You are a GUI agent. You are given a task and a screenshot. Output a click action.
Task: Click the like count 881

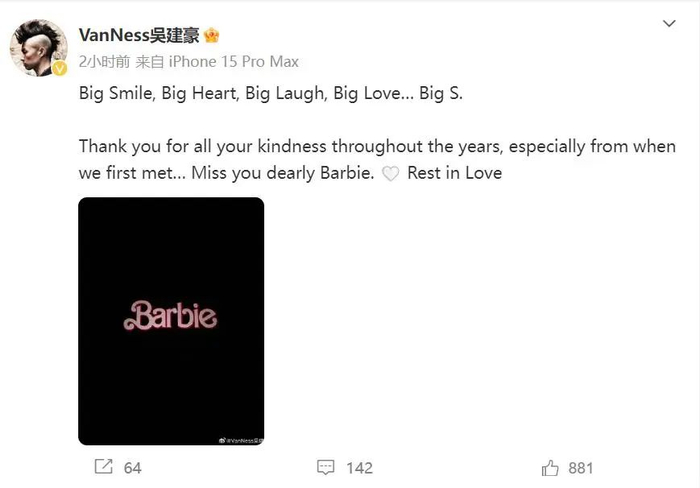coord(580,467)
